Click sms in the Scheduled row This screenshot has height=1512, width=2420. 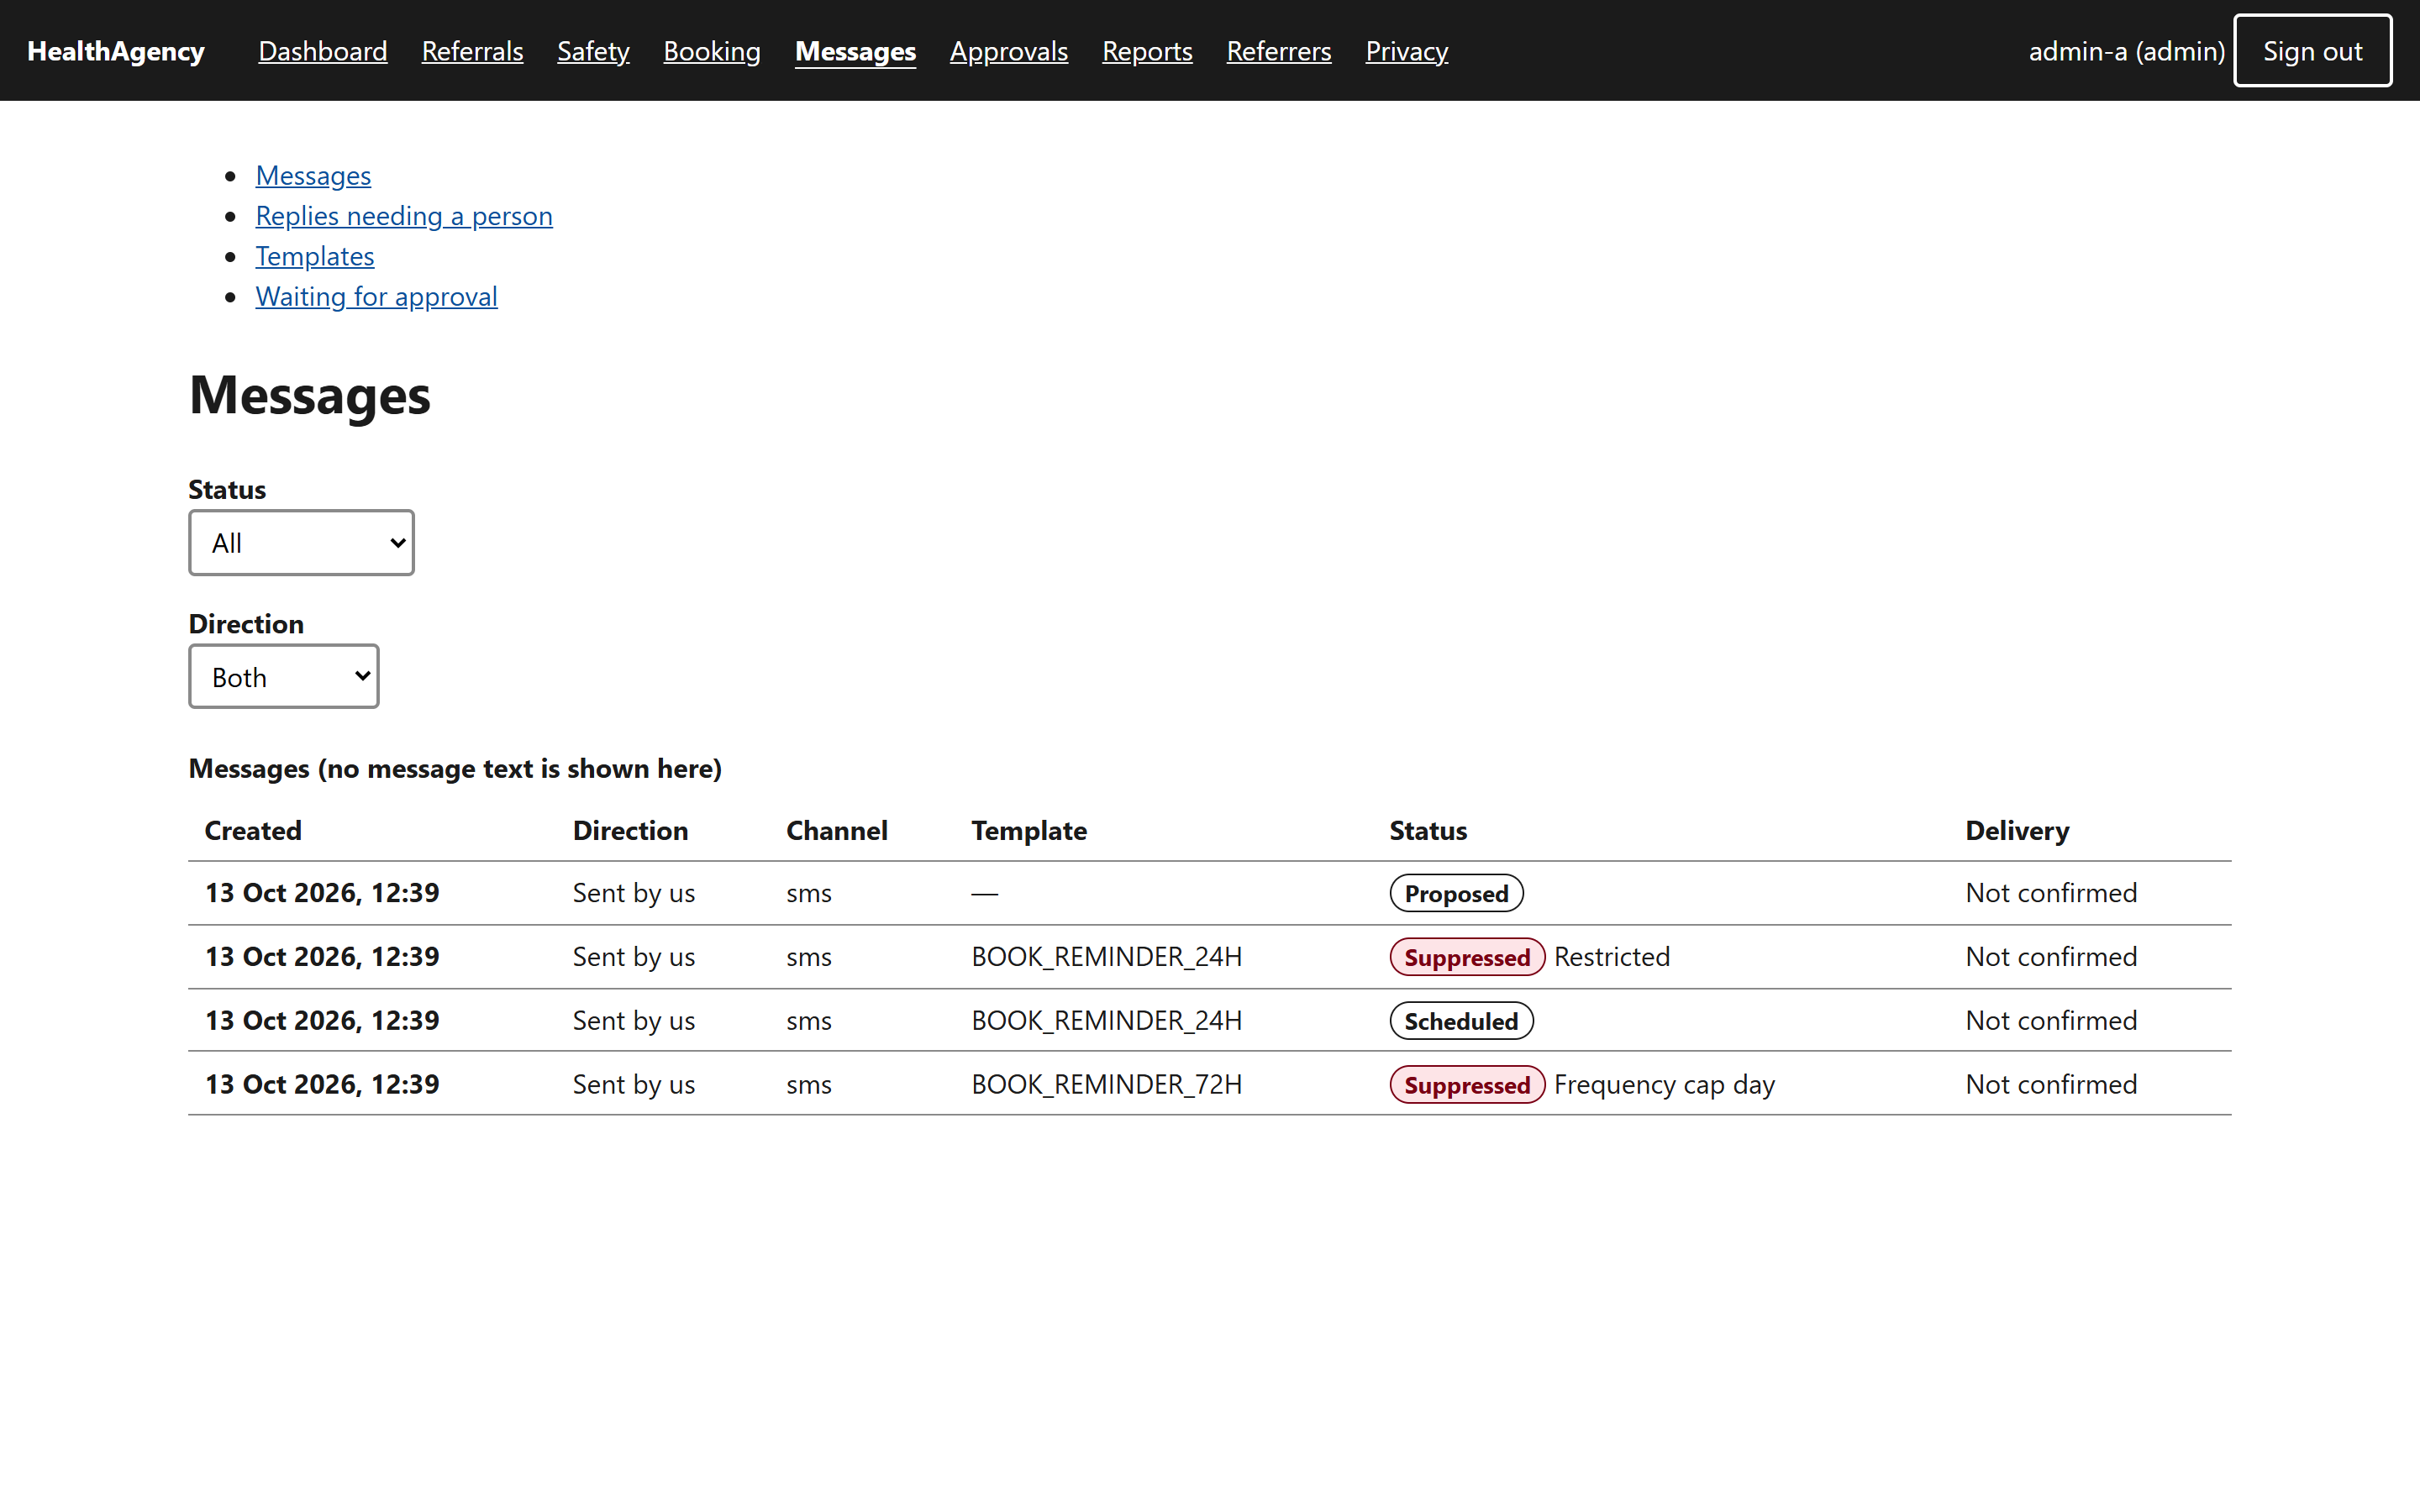pyautogui.click(x=809, y=1020)
